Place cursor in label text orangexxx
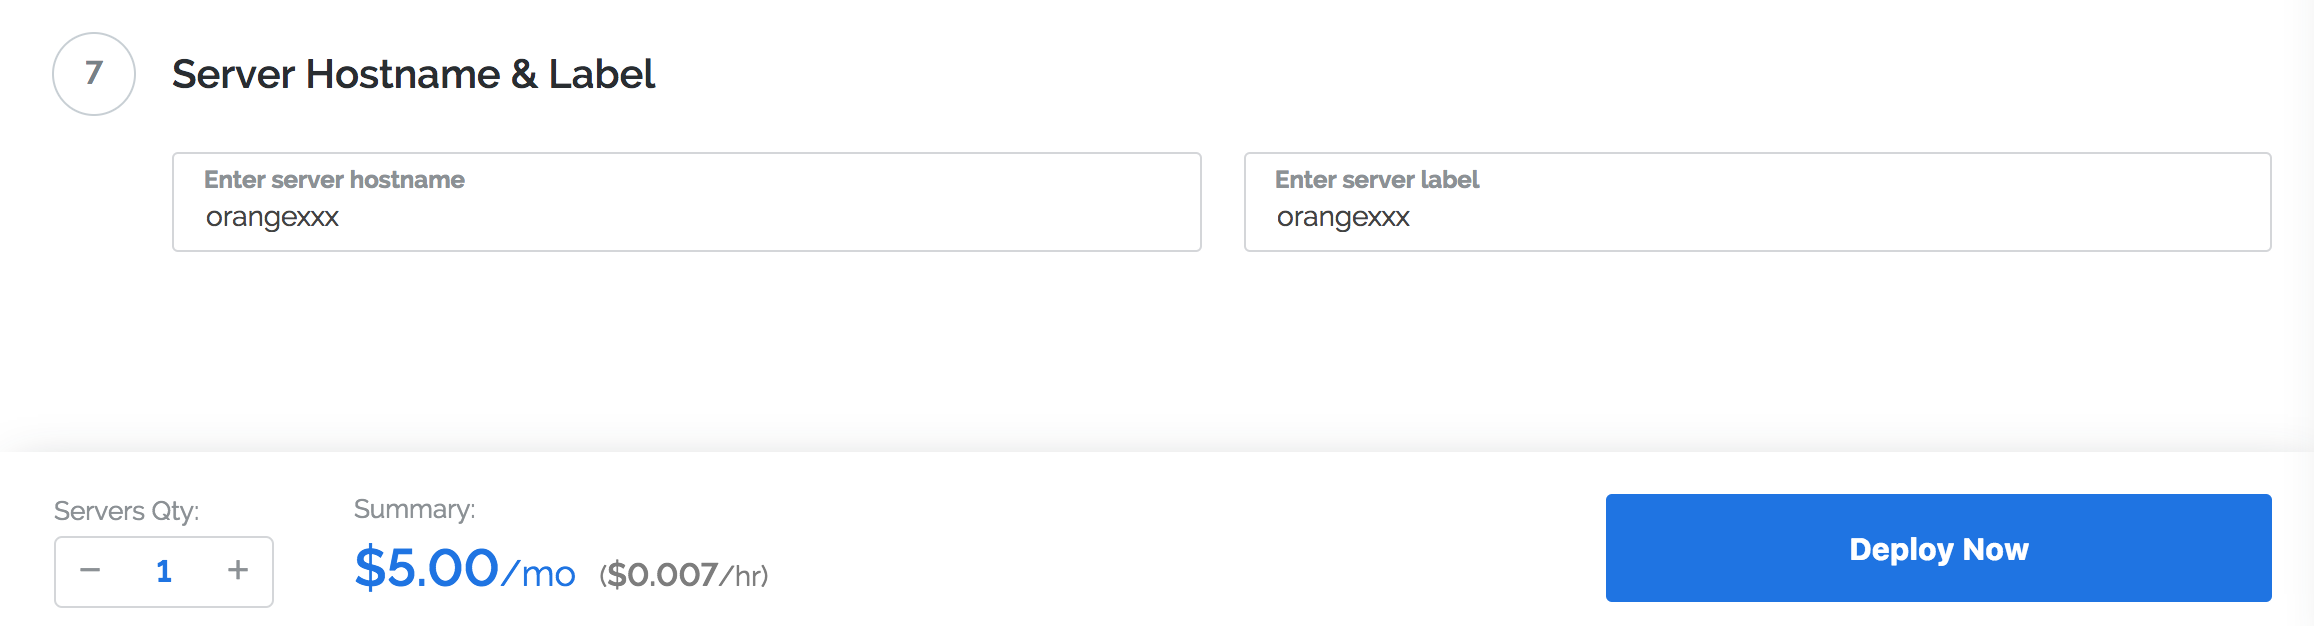This screenshot has height=626, width=2314. coord(1343,217)
